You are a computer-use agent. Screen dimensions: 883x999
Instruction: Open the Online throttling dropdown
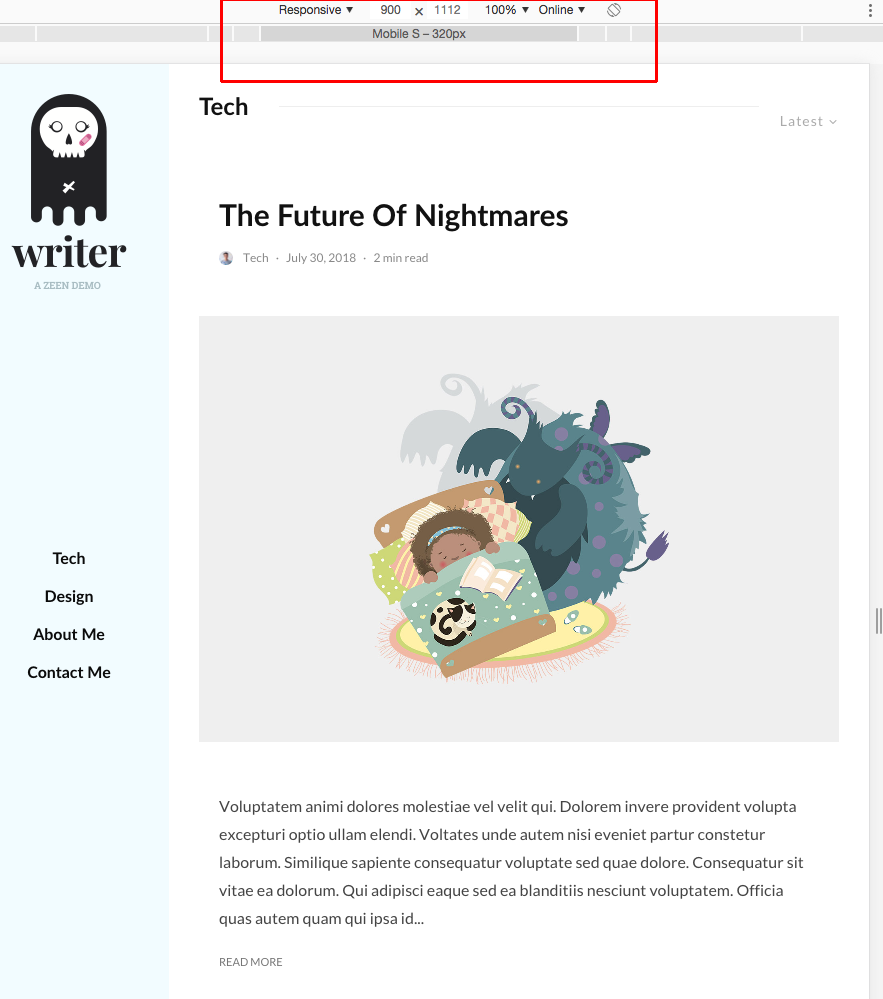point(561,10)
